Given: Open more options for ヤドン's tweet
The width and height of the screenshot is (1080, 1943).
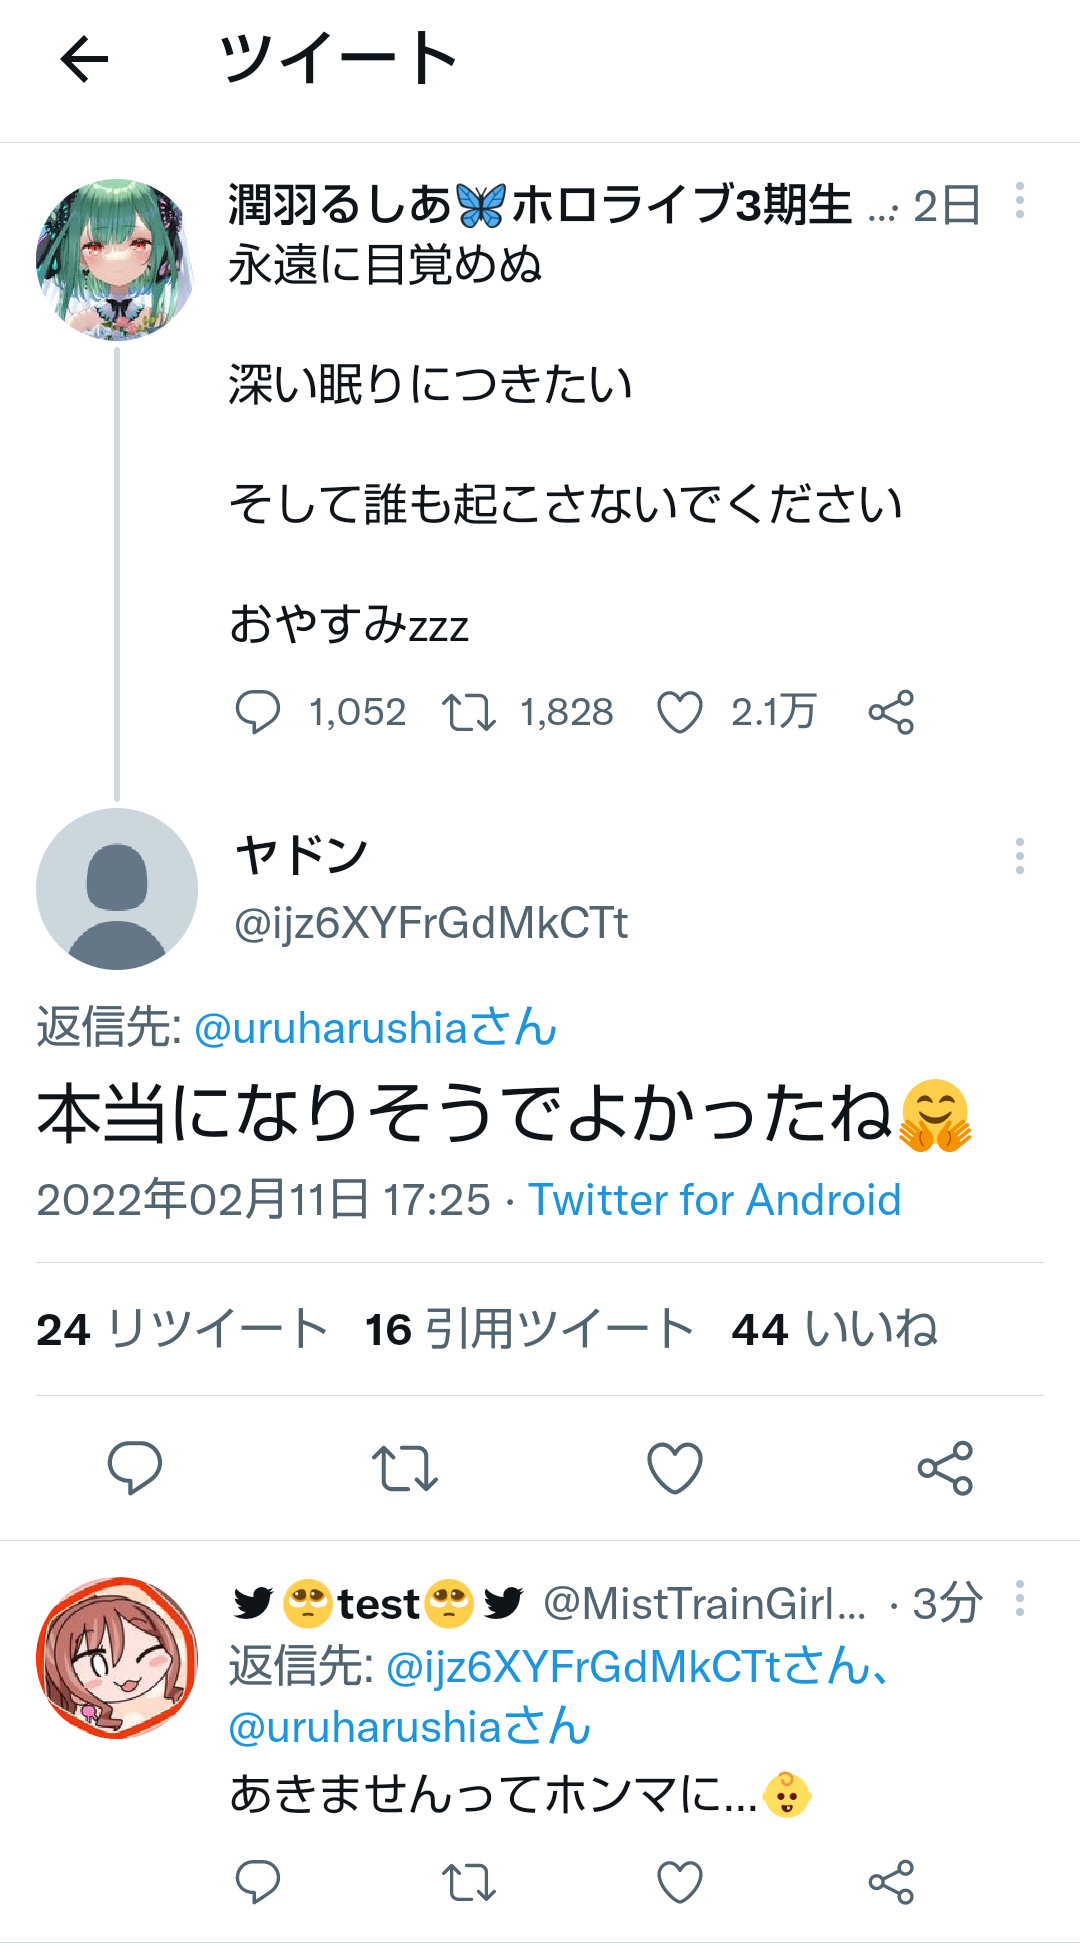Looking at the screenshot, I should coord(1019,856).
